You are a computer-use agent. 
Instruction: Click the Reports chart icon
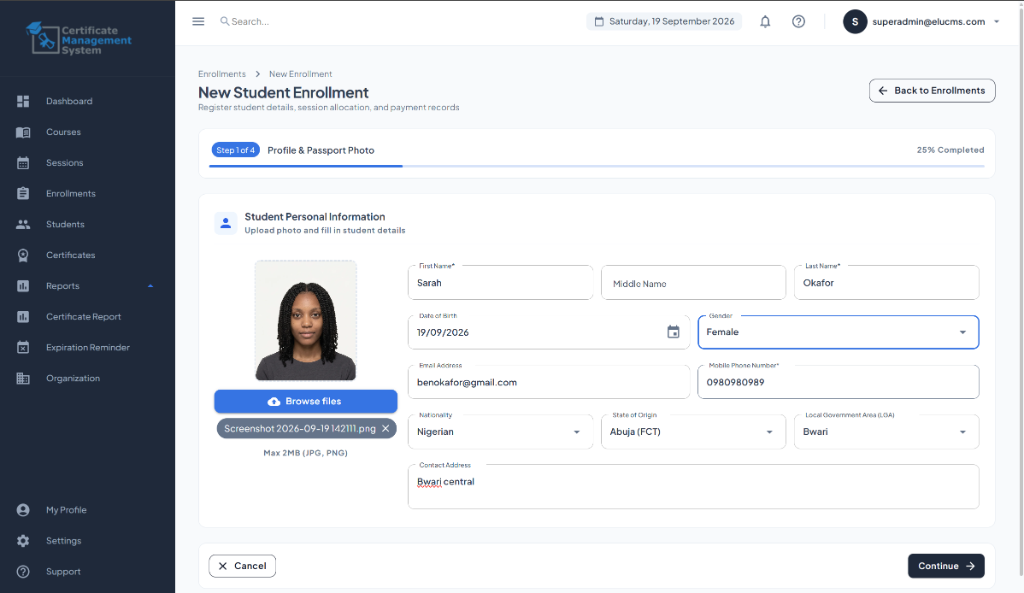23,286
